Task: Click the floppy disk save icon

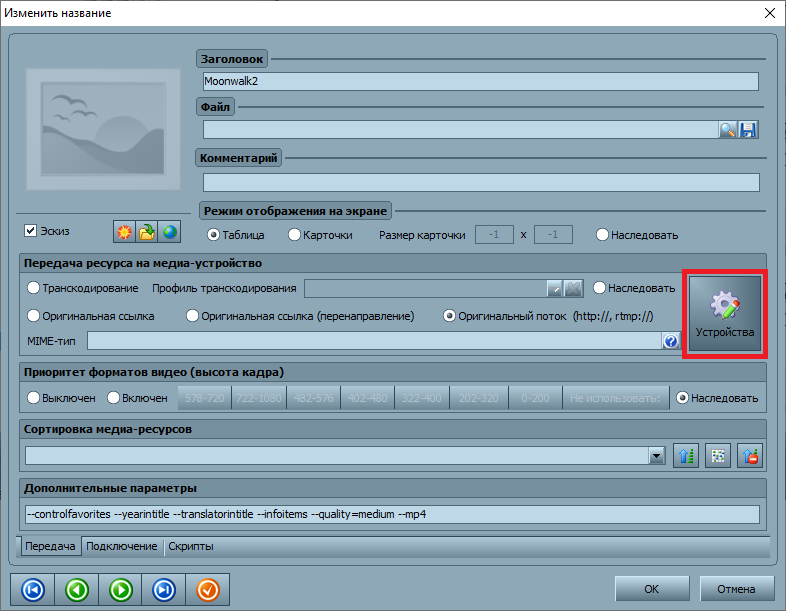Action: tap(748, 129)
